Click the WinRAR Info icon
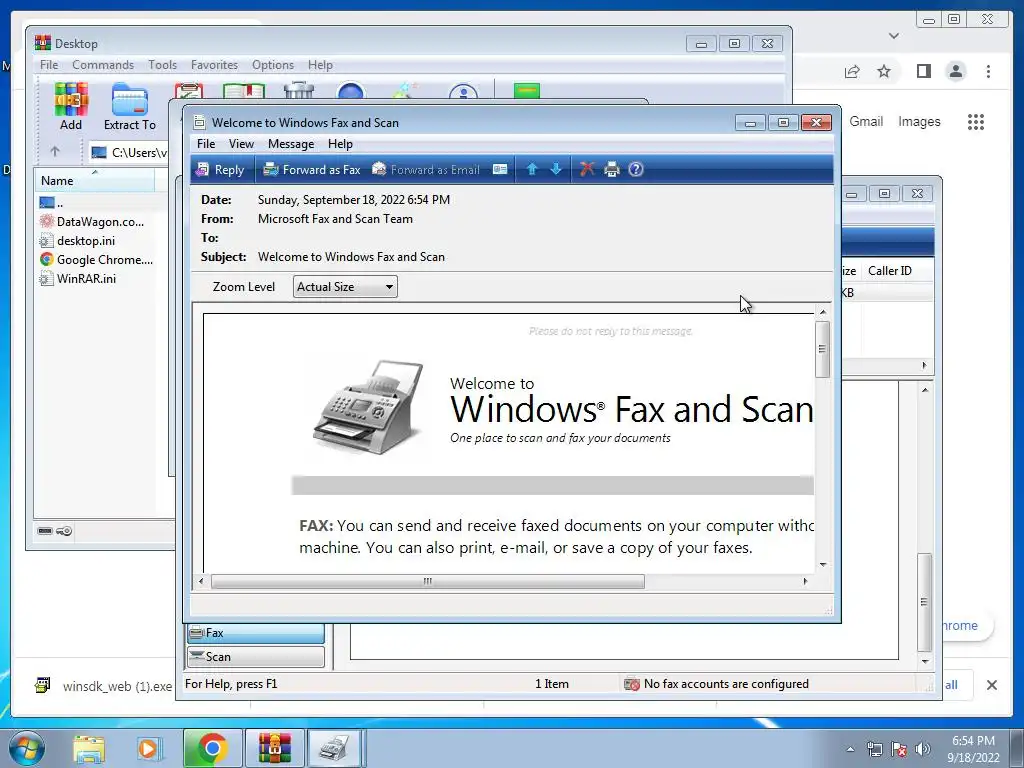The height and width of the screenshot is (768, 1024). (x=463, y=91)
